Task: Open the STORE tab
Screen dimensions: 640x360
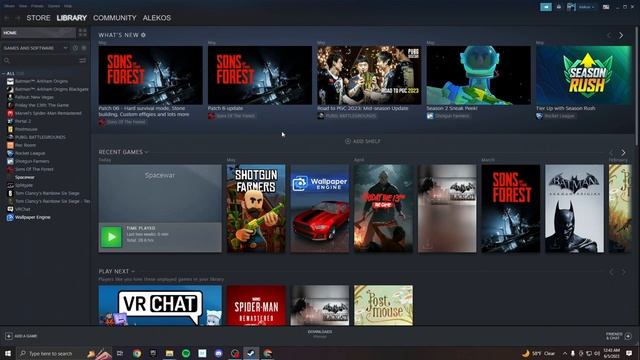Action: coord(38,18)
